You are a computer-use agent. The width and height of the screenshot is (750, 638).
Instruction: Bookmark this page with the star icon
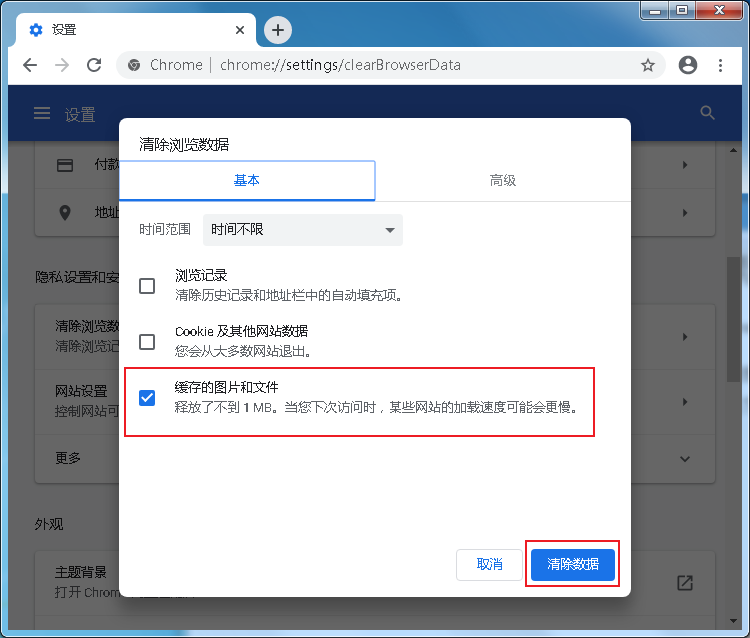(x=648, y=65)
